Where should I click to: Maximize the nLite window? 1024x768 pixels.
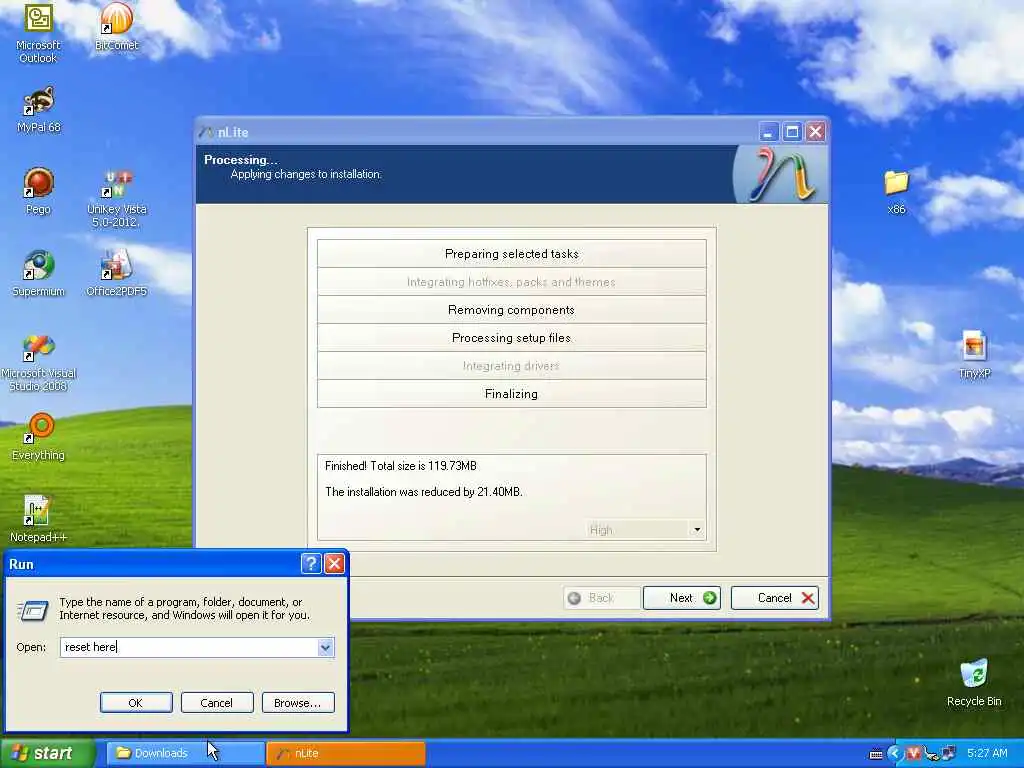coord(792,132)
